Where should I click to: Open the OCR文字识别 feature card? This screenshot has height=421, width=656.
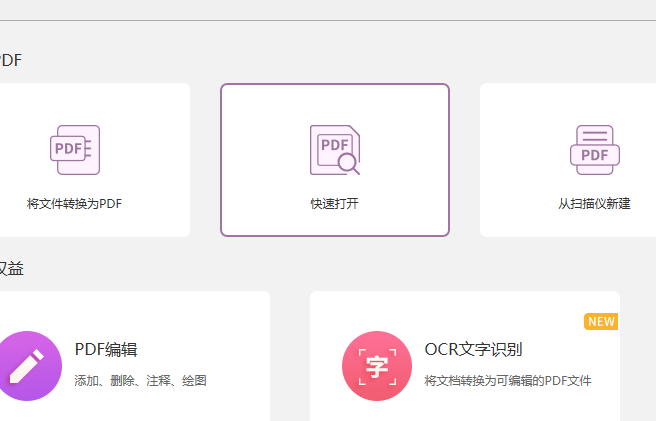pos(465,356)
